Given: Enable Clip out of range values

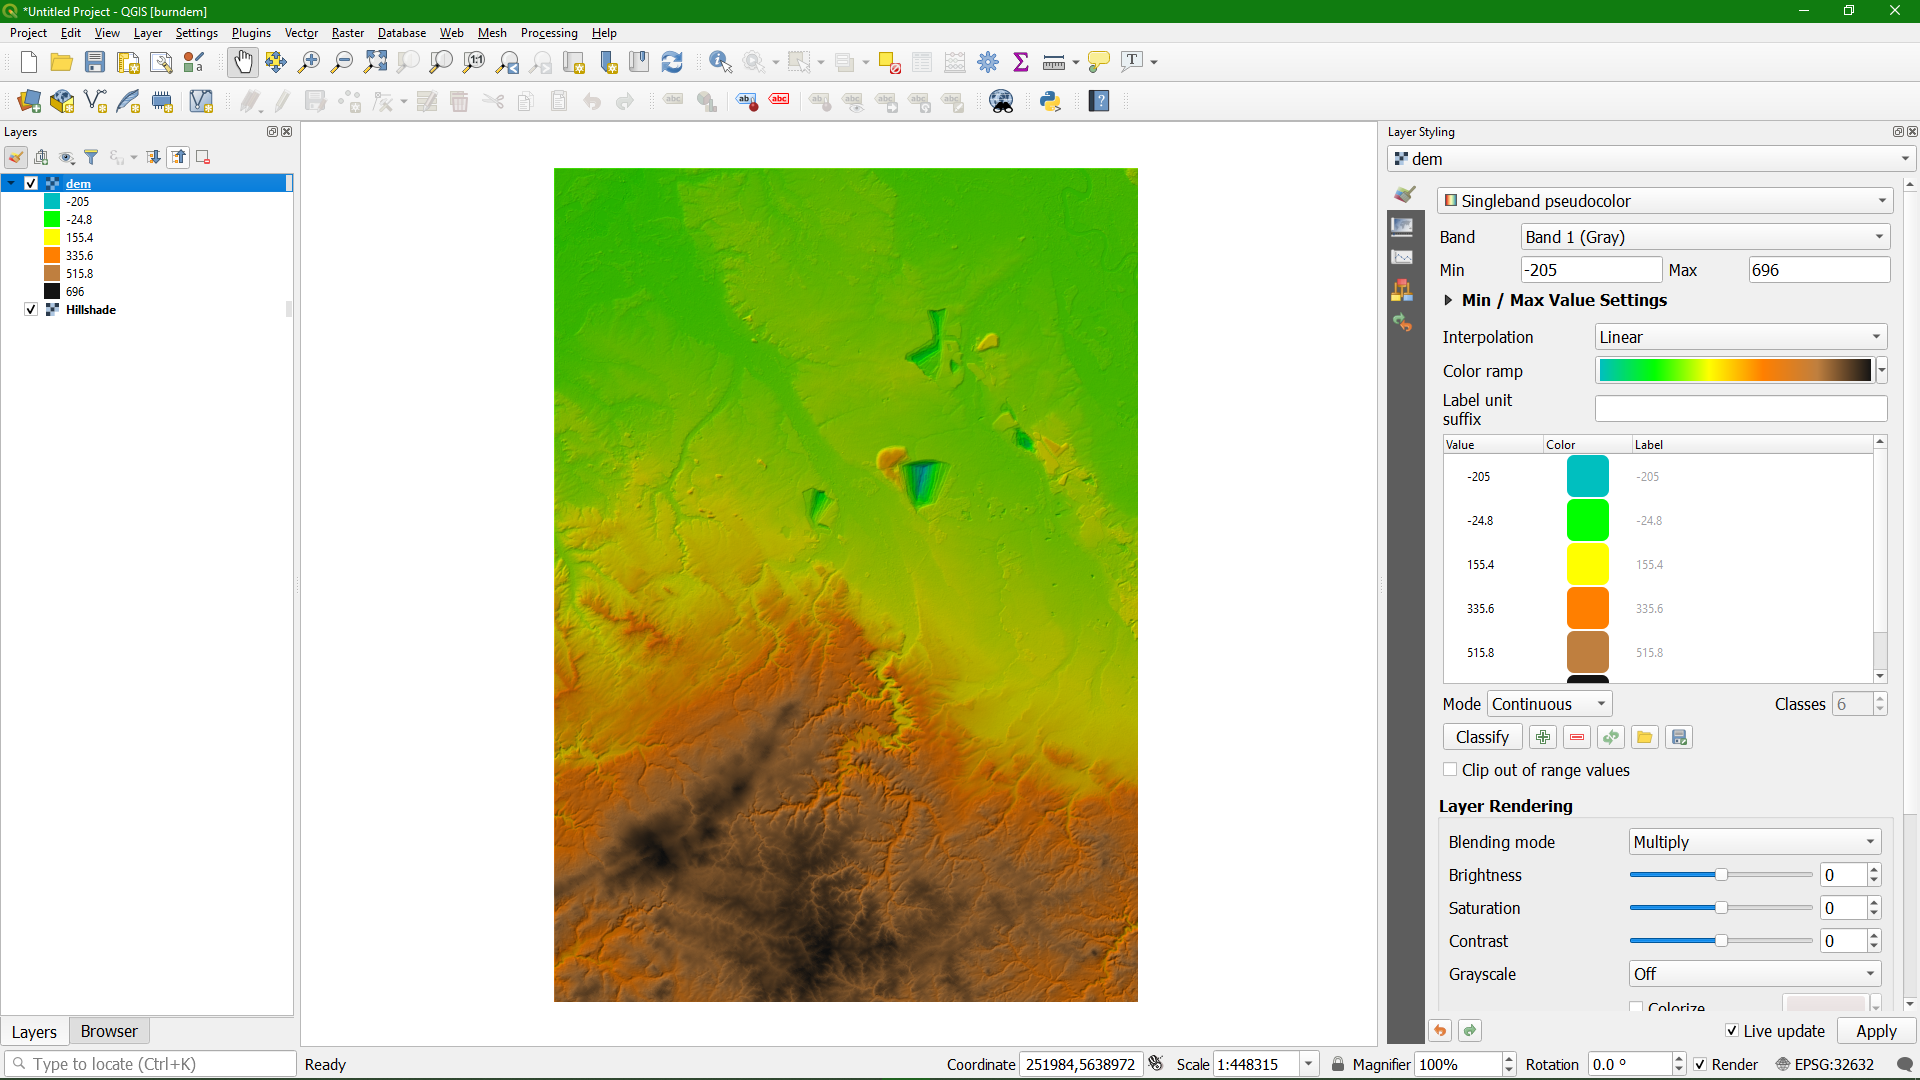Looking at the screenshot, I should 1450,770.
